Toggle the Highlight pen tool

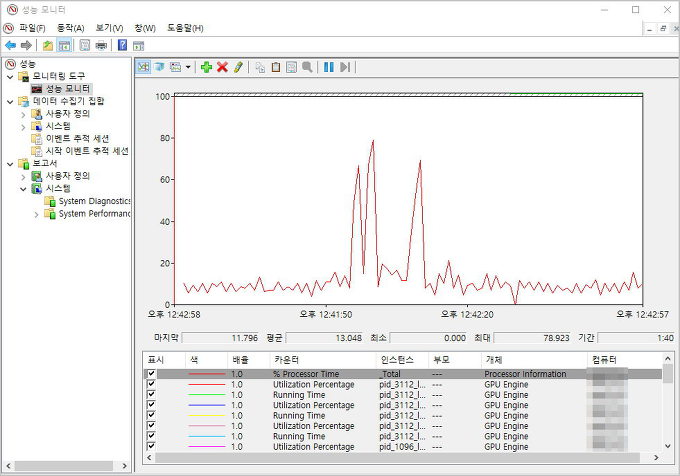tap(238, 67)
